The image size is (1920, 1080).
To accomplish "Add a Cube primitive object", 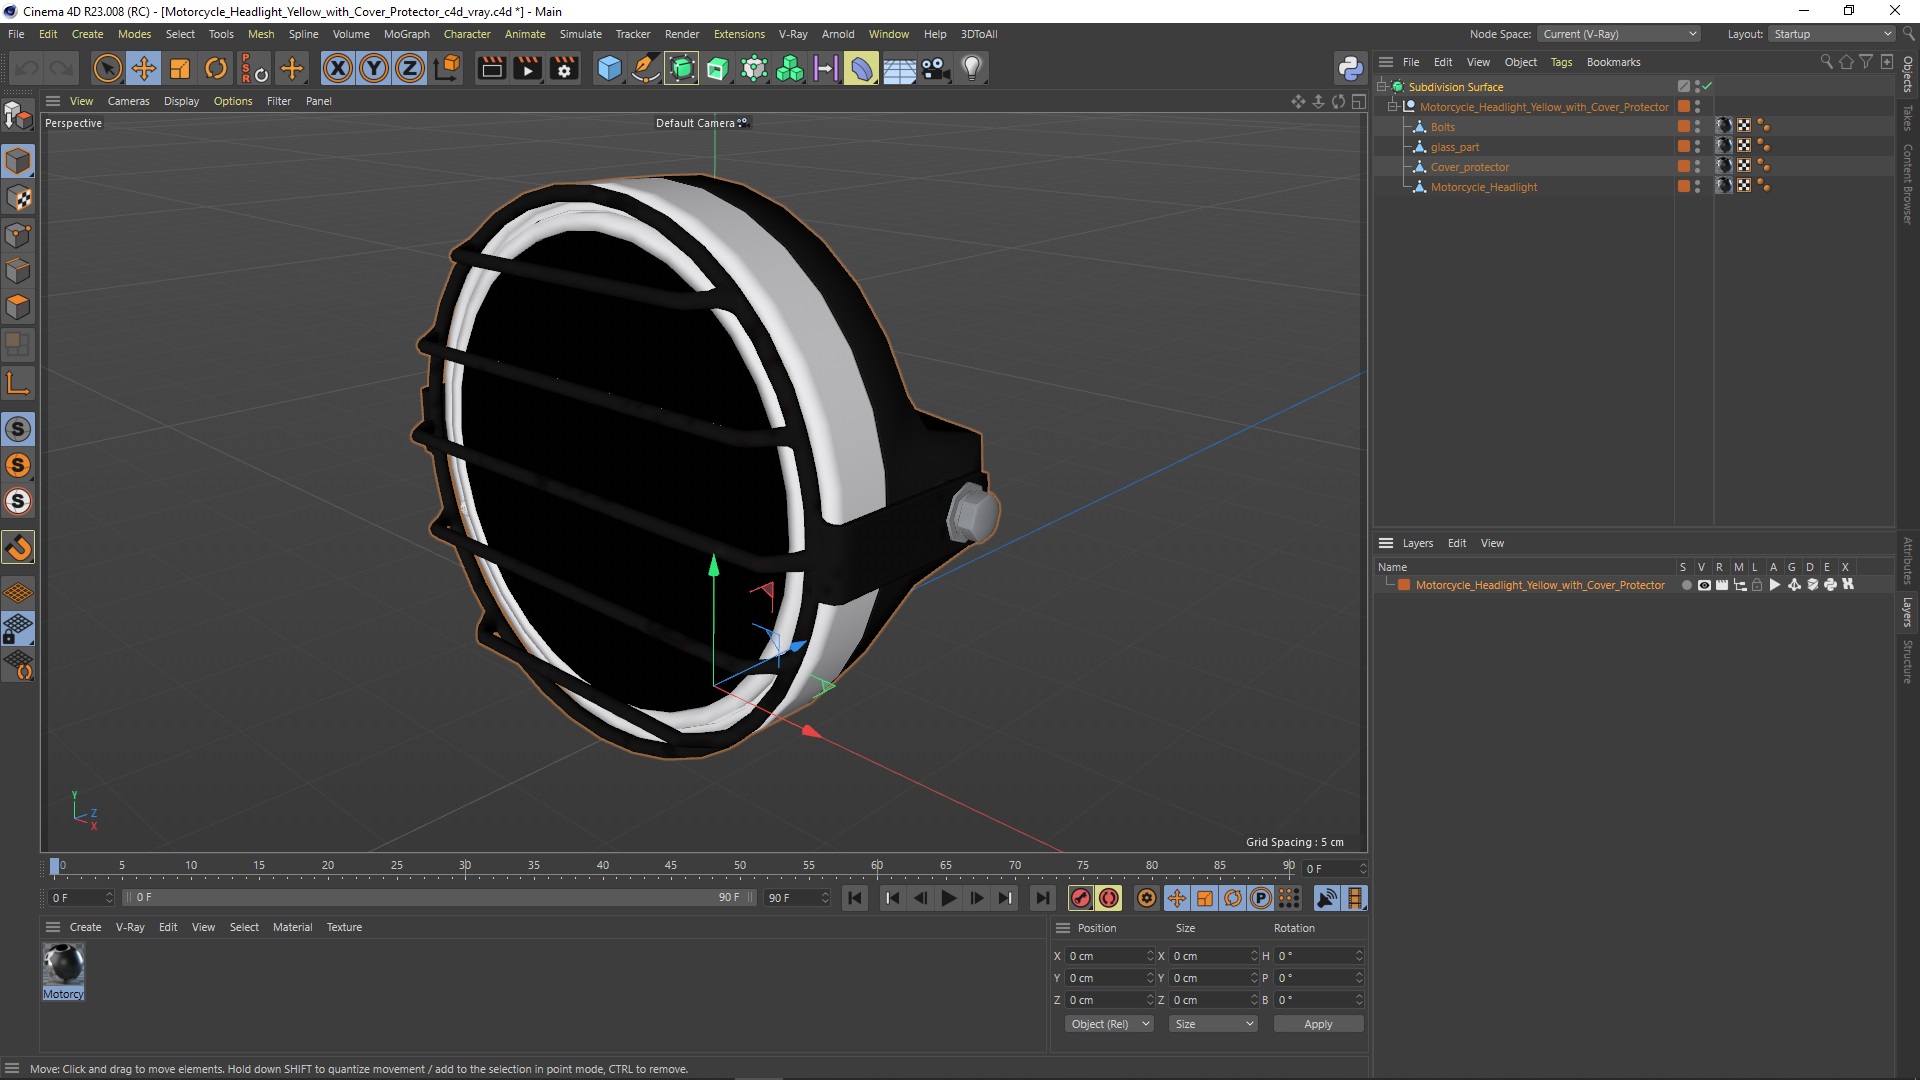I will (609, 68).
